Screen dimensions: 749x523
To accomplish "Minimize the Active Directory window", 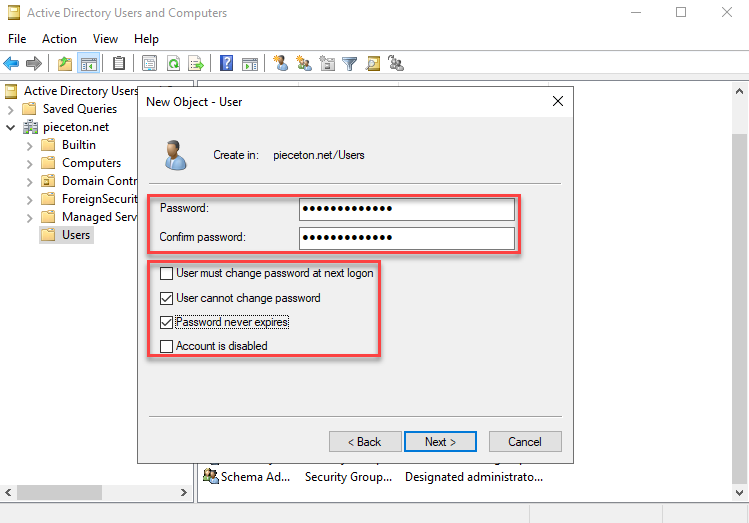I will click(636, 12).
